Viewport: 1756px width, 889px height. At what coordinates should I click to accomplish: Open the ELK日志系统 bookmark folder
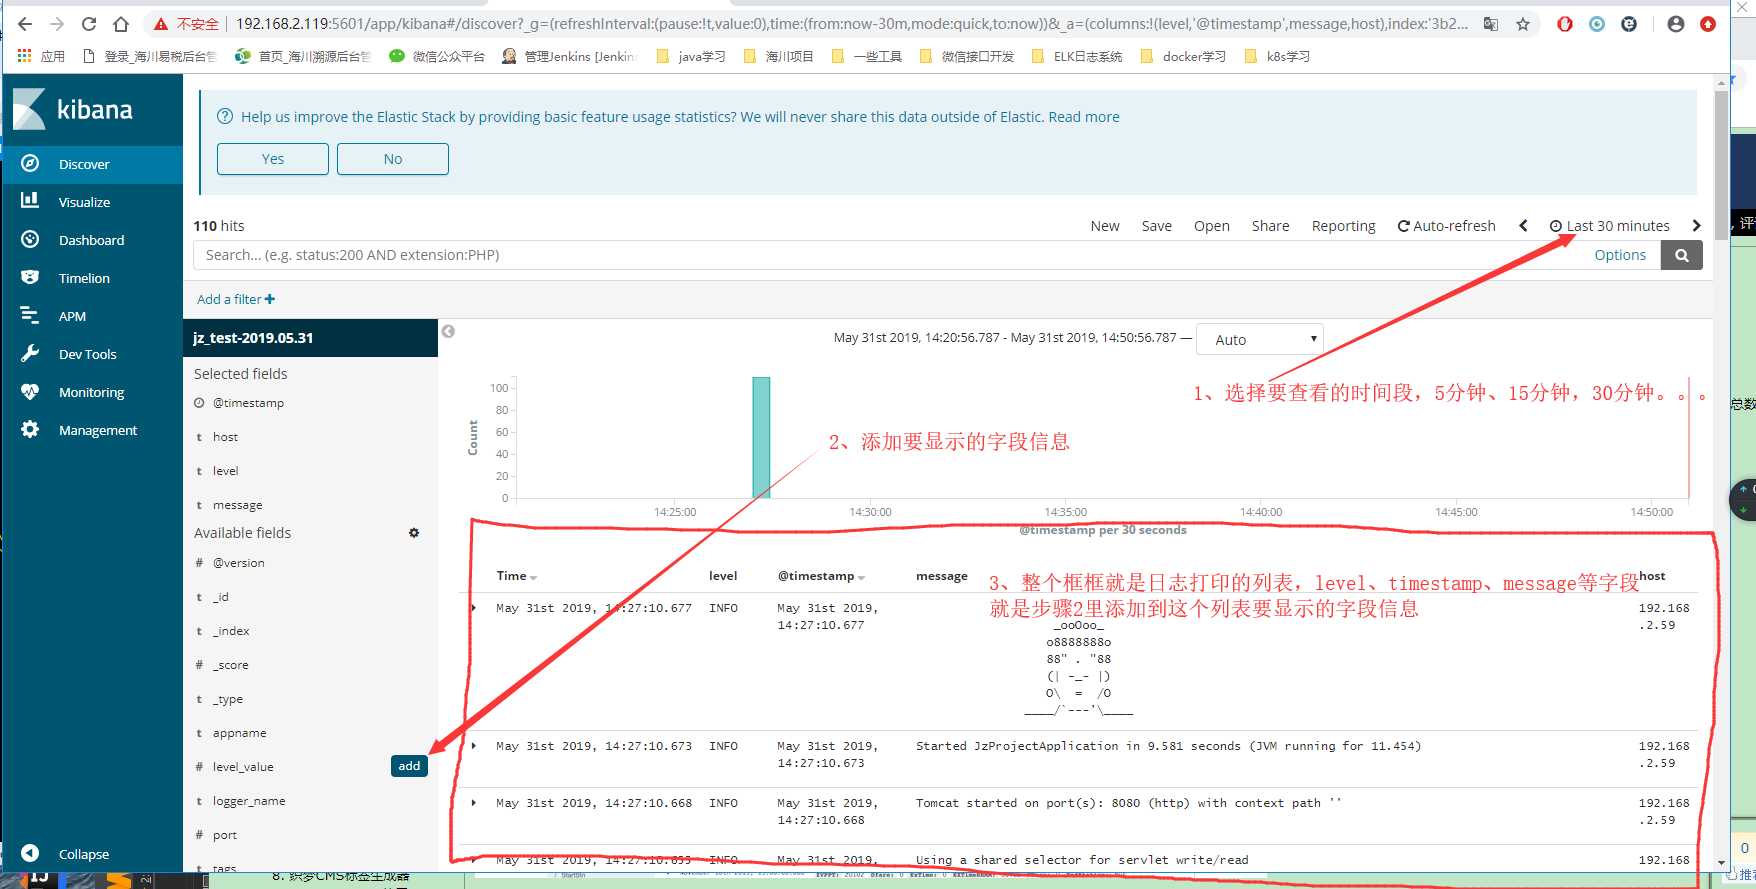tap(1075, 56)
